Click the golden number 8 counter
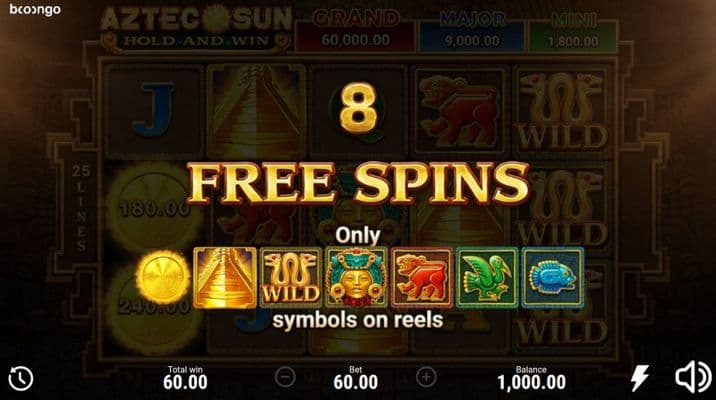 [x=358, y=108]
